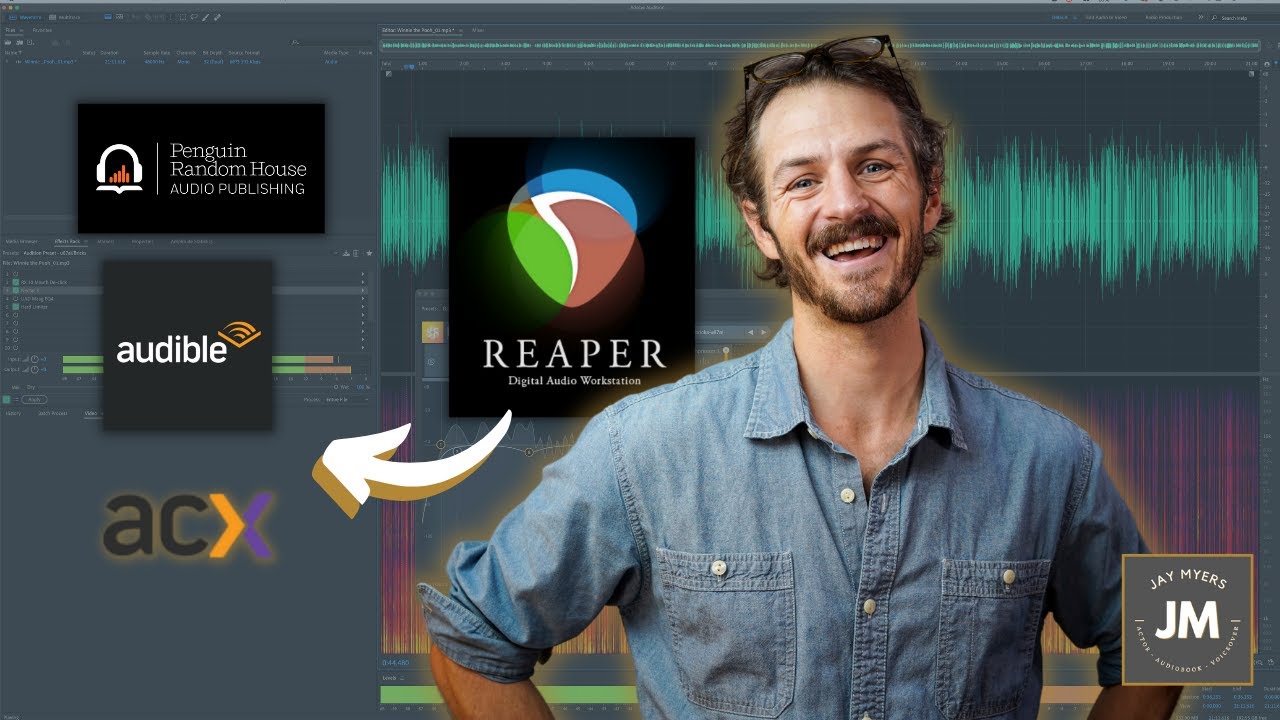Toggle power for the EQ effect in slot 4
The image size is (1280, 720).
pos(15,299)
